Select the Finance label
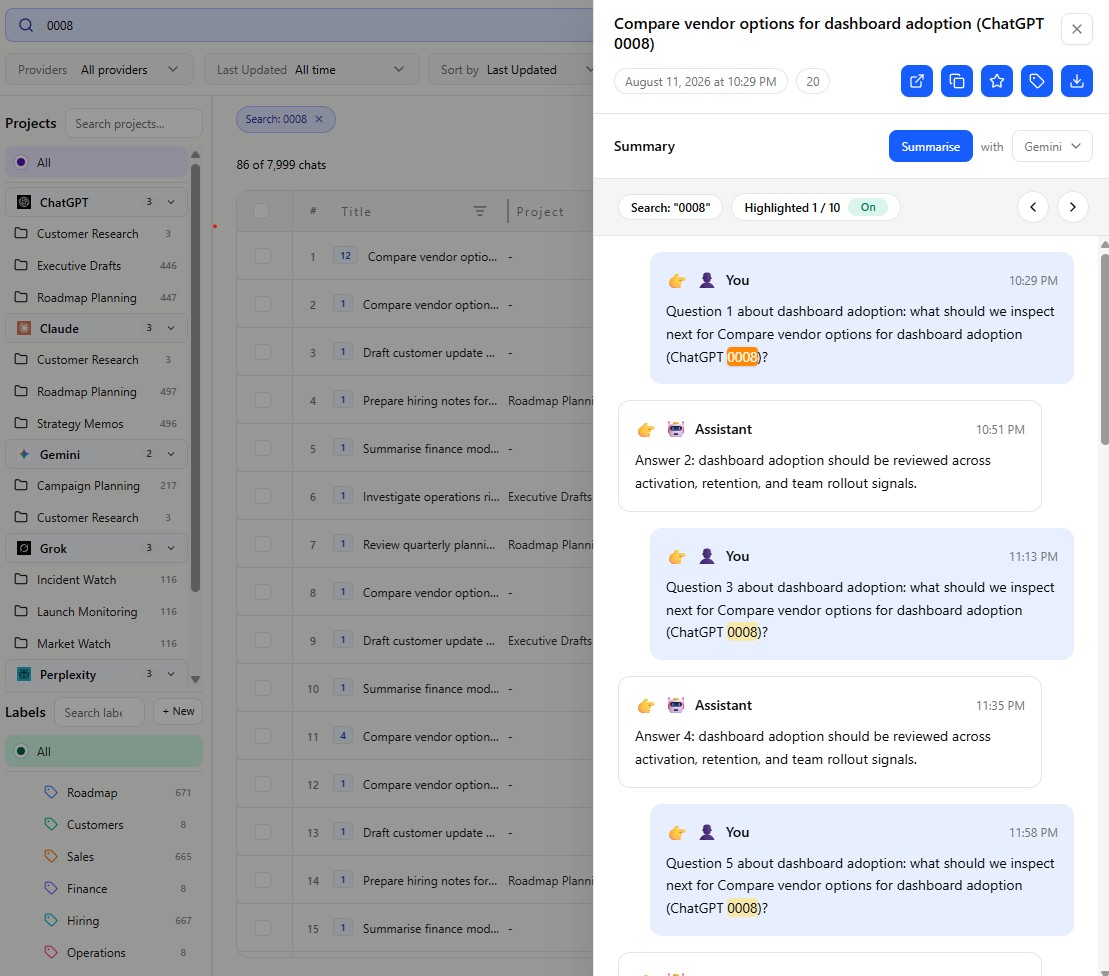The image size is (1109, 976). point(104,888)
